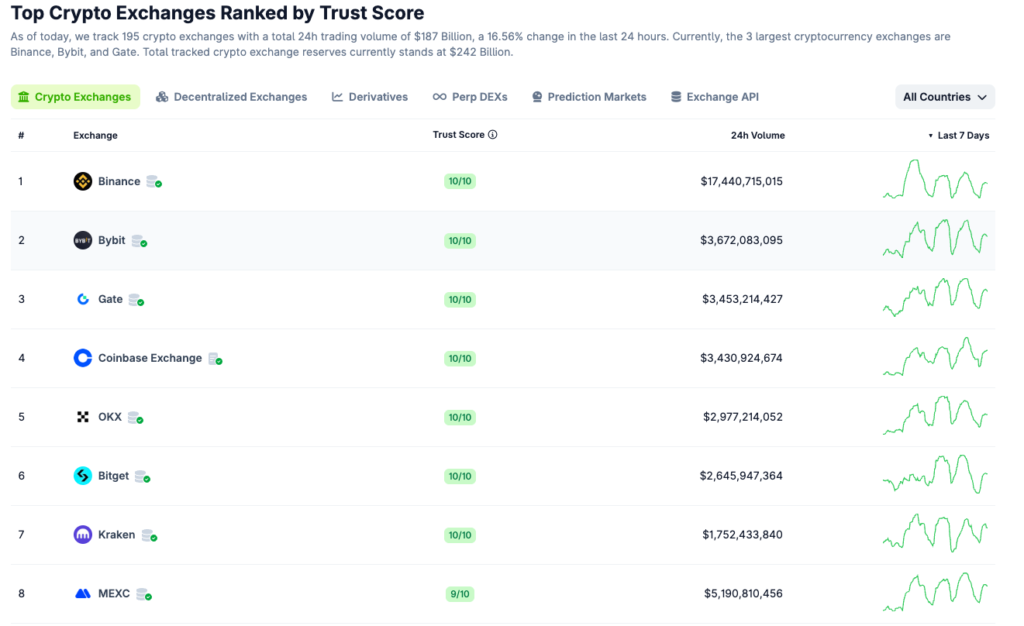Click the reserves badge icon beside Binance
Viewport: 1024px width, 626px height.
point(154,182)
